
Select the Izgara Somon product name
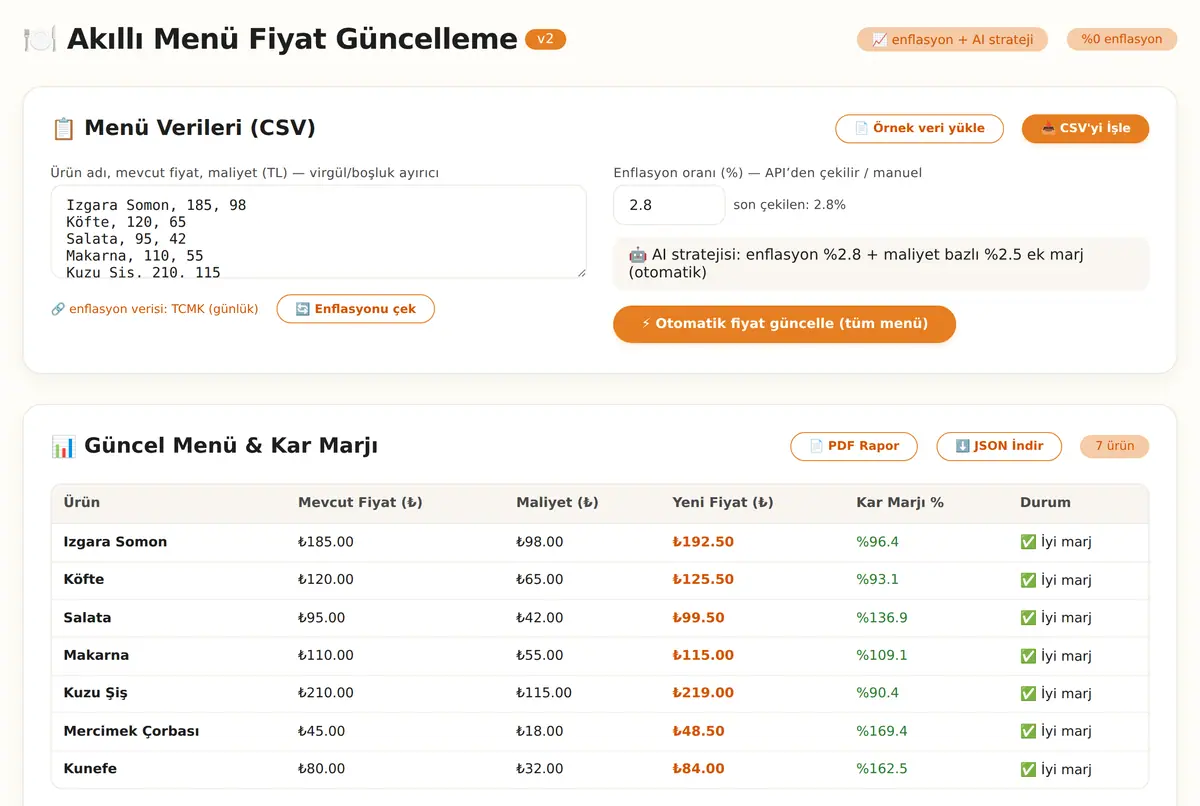[x=116, y=542]
